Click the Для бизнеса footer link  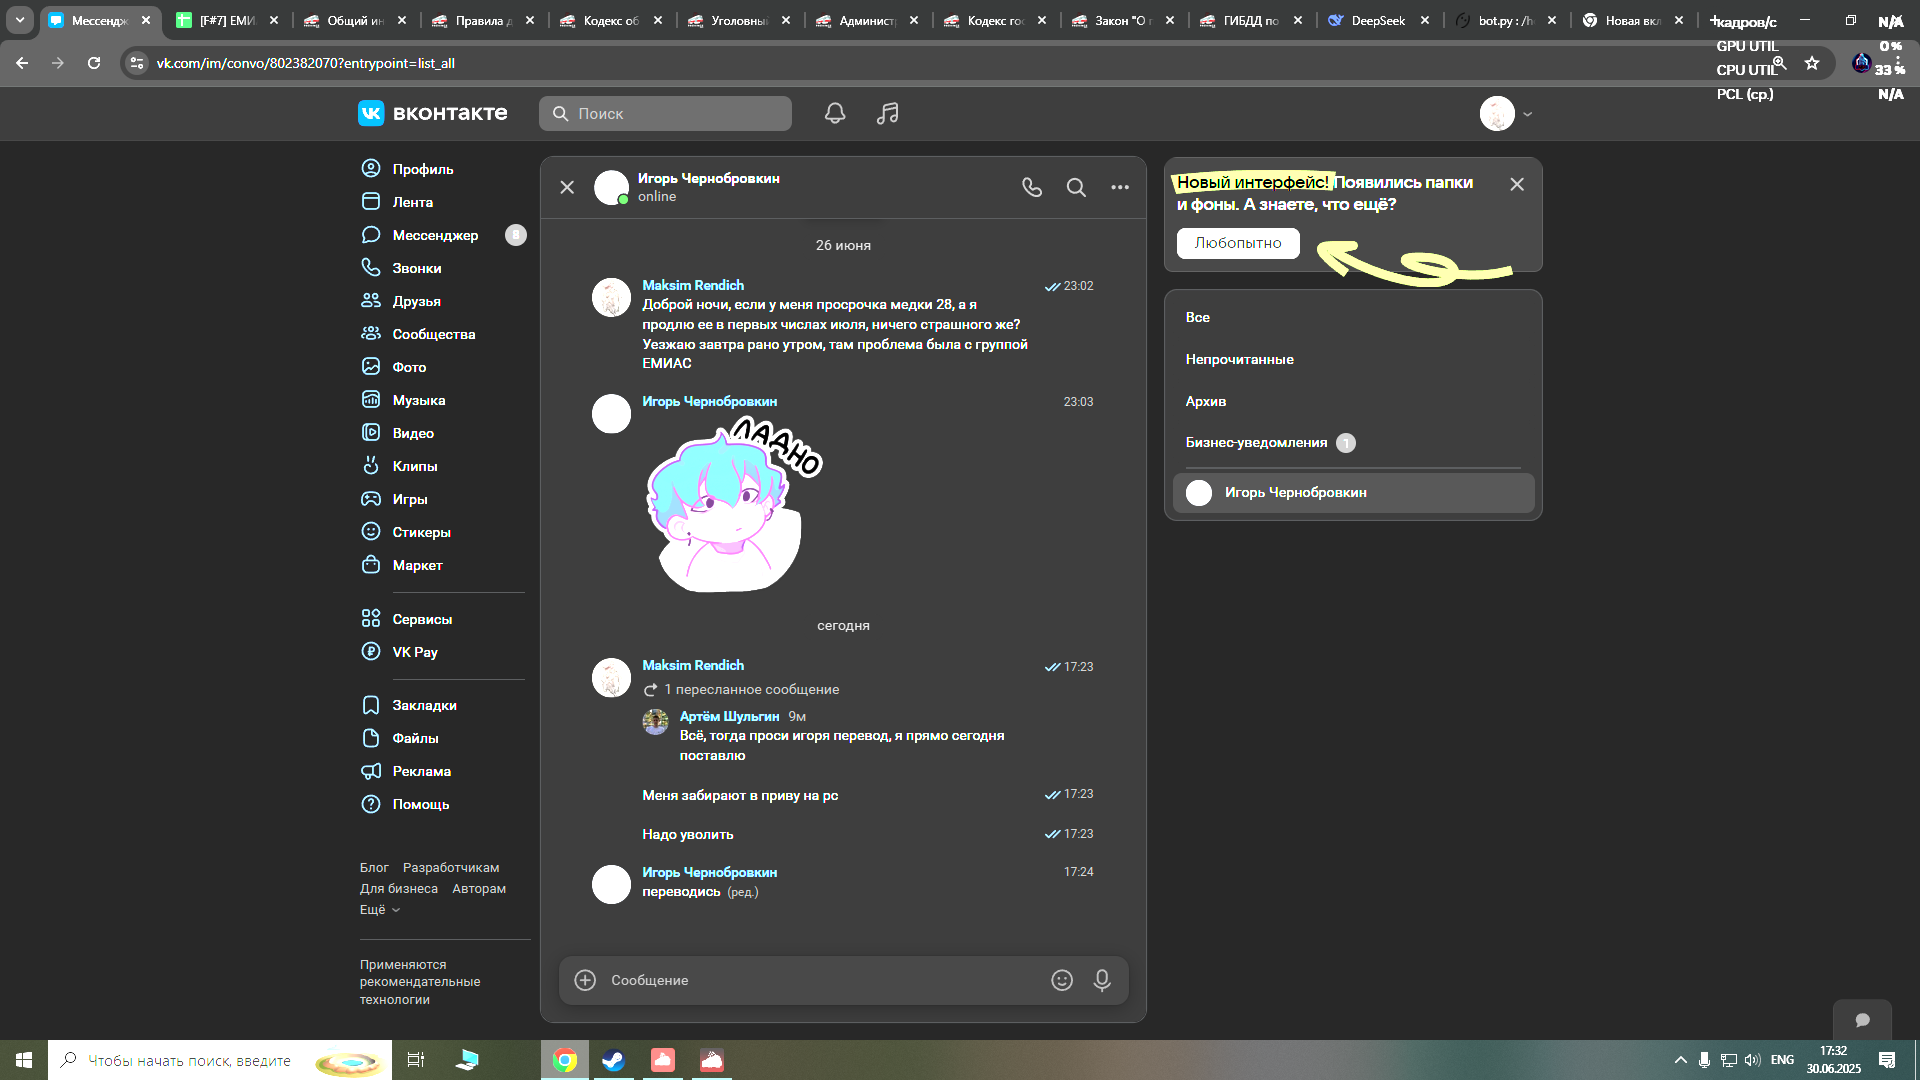pyautogui.click(x=399, y=889)
